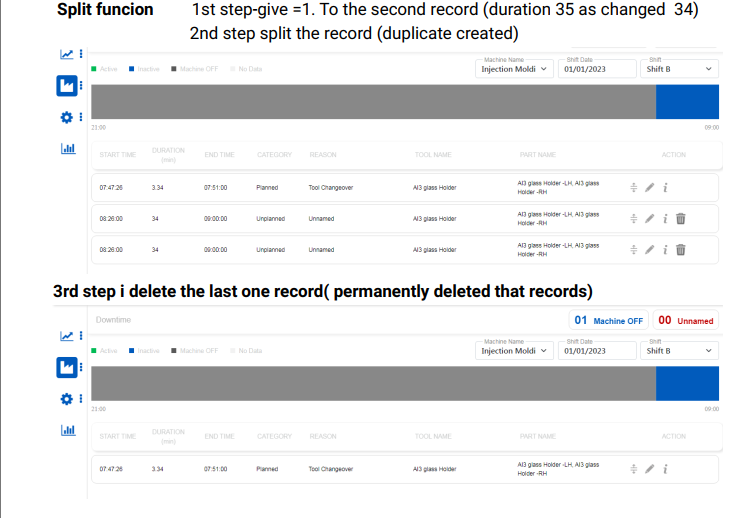Click grey Machine OFF timeline segment, 3rd-step screenshot
Viewport: 755px width, 518px height.
click(374, 384)
